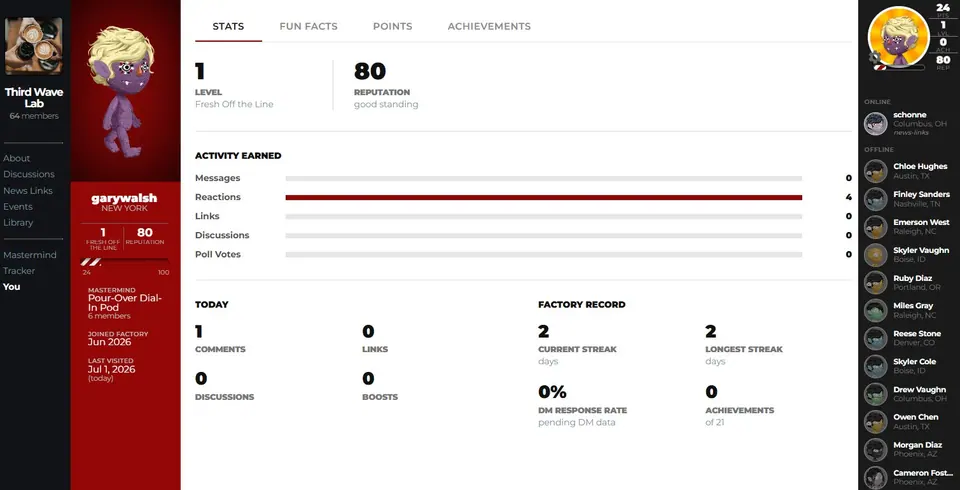This screenshot has width=960, height=490.
Task: Open Emerson West's member avatar
Action: click(x=876, y=227)
